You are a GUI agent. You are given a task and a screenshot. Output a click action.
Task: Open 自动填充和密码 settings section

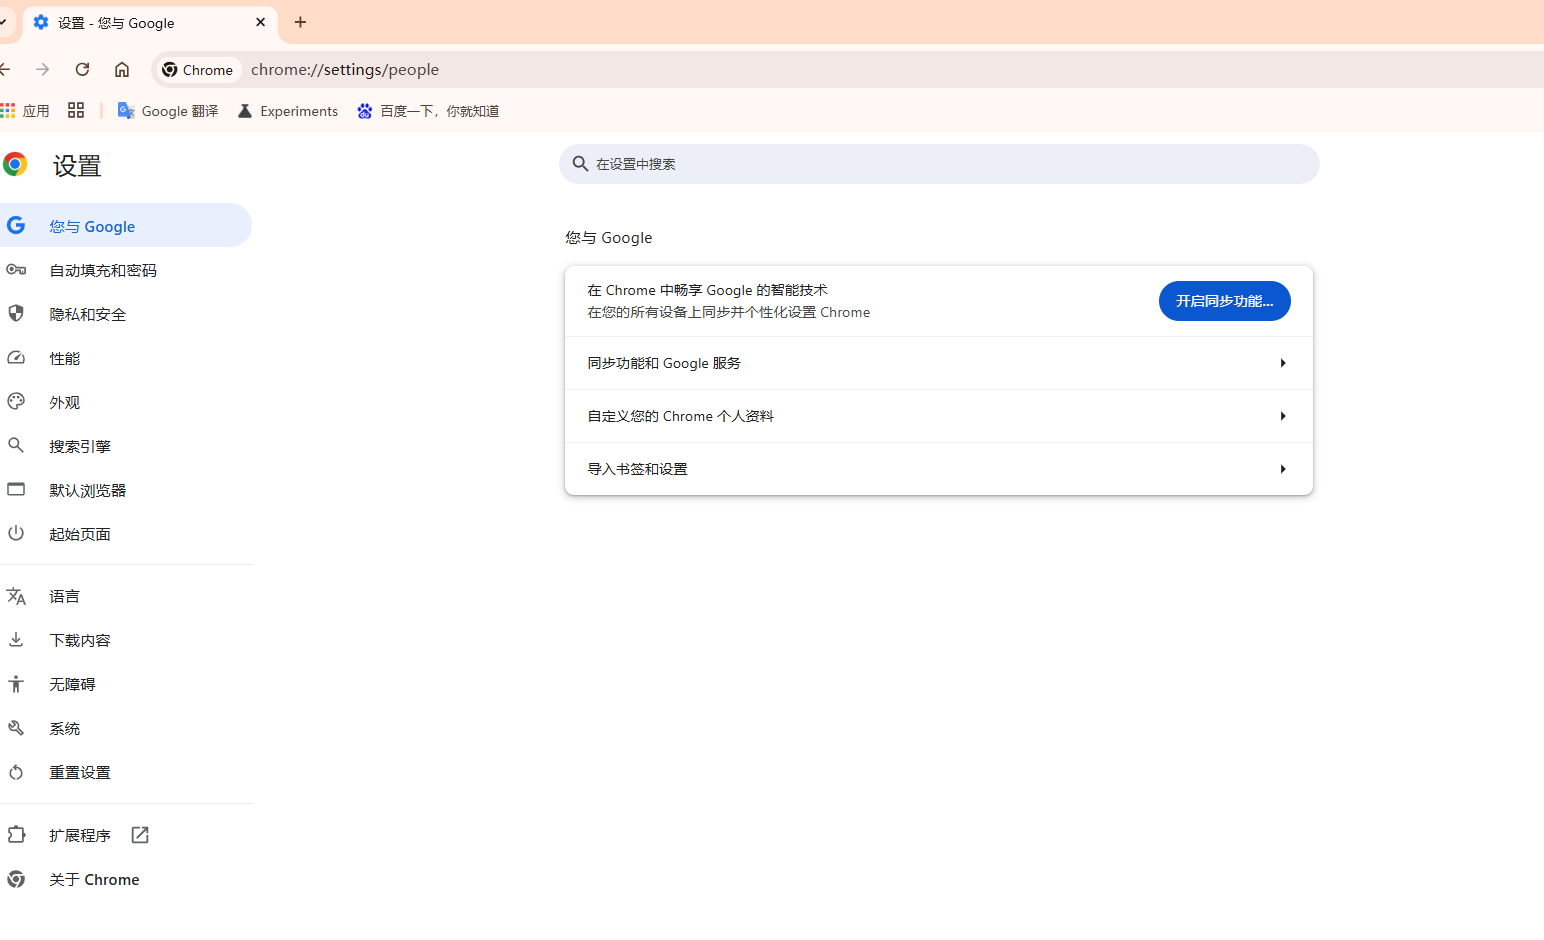coord(125,270)
